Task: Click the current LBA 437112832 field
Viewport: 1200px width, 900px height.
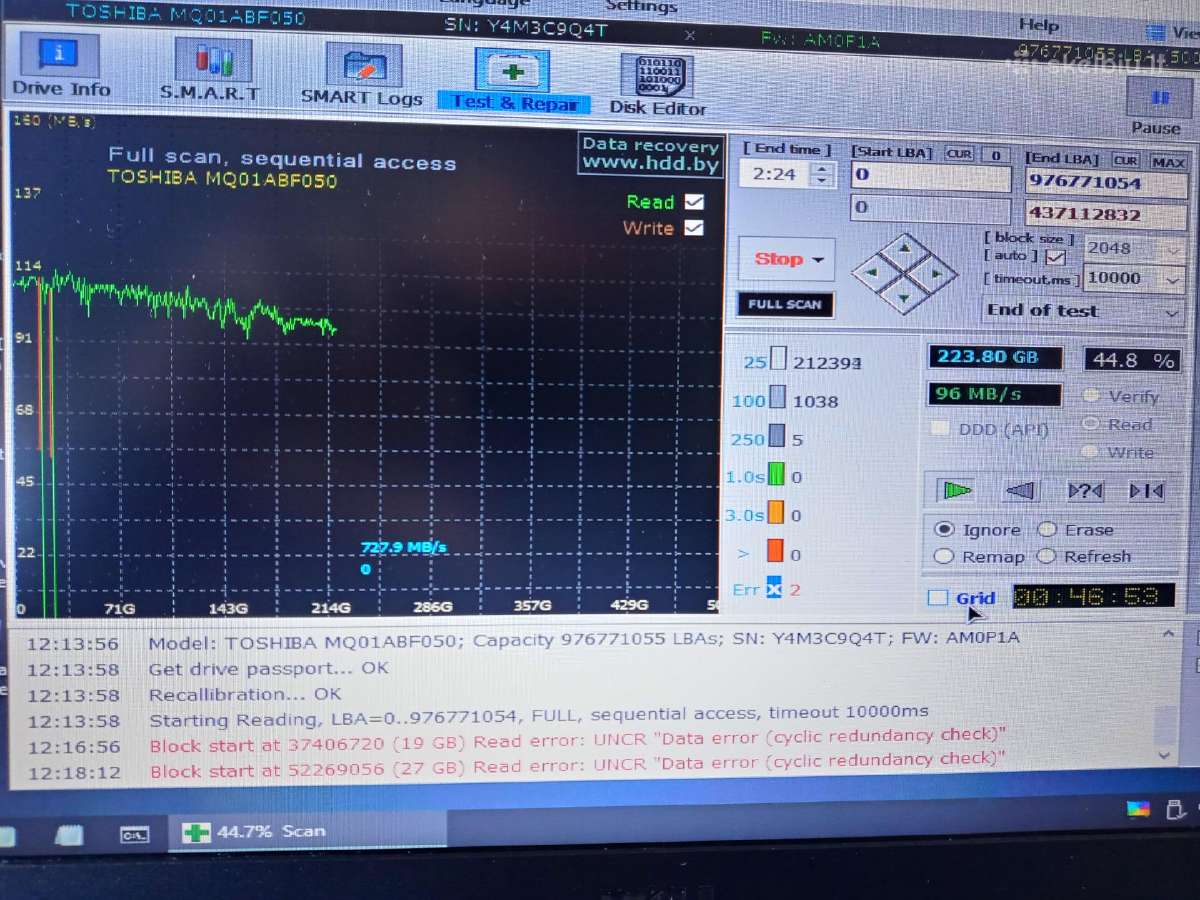Action: point(1105,214)
